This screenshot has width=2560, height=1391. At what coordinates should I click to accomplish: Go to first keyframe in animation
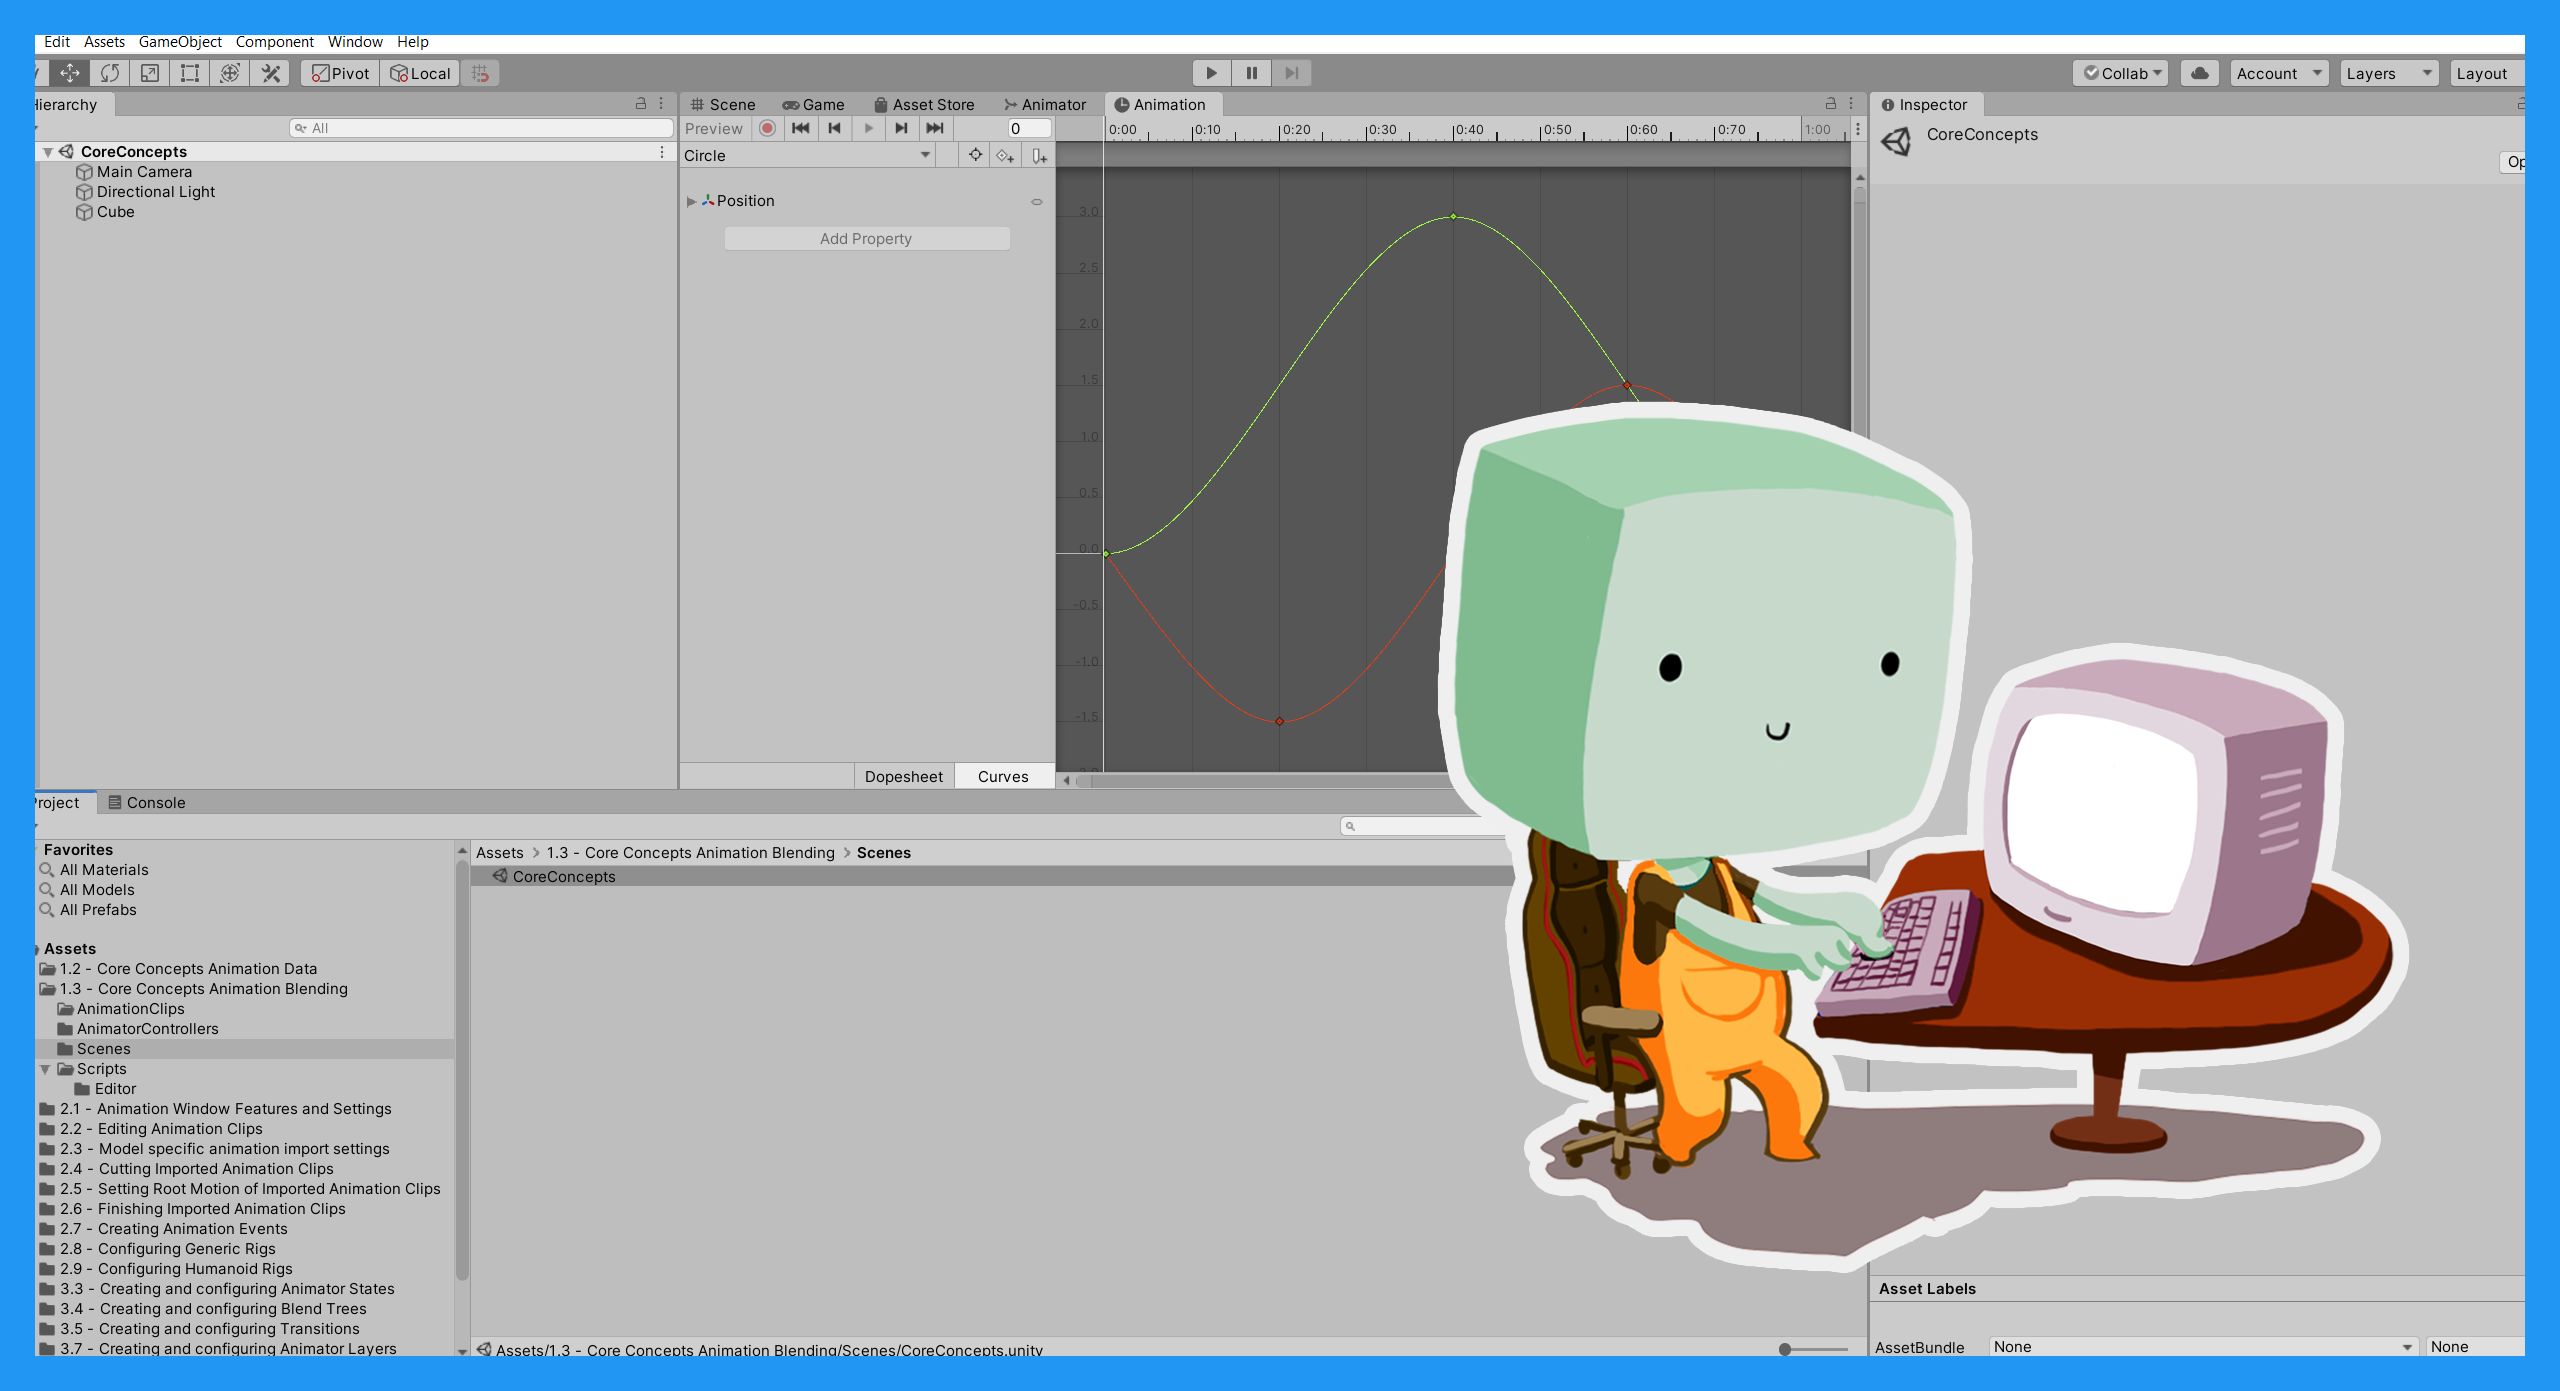(x=800, y=128)
